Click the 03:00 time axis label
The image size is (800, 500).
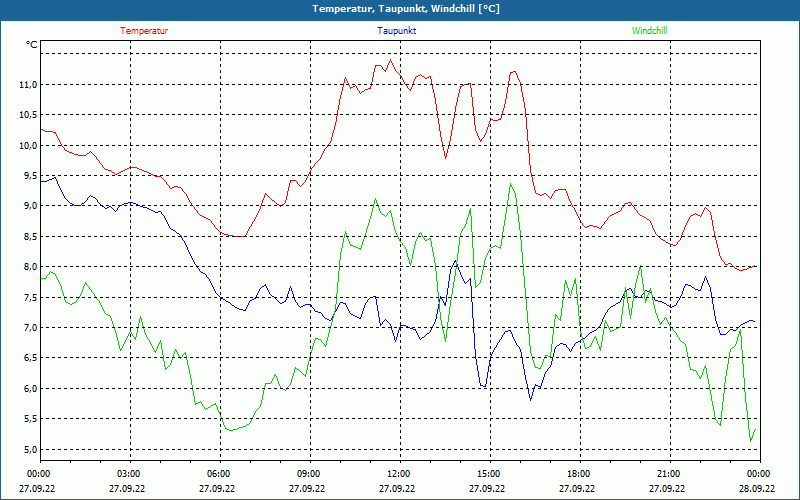coord(129,474)
